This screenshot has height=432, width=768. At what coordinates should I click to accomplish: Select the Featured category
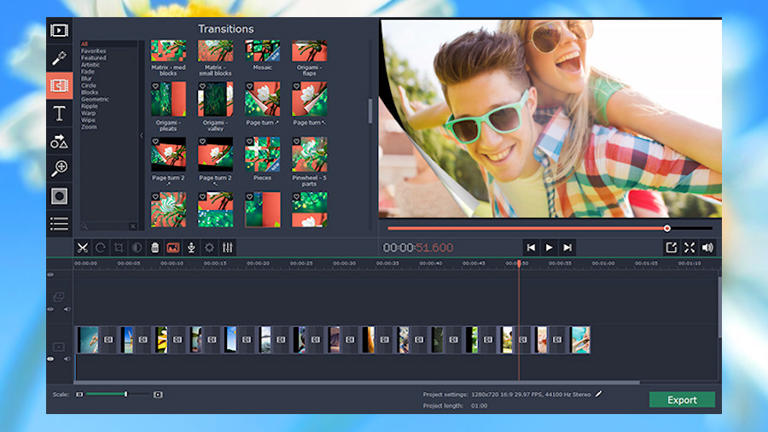(x=94, y=58)
